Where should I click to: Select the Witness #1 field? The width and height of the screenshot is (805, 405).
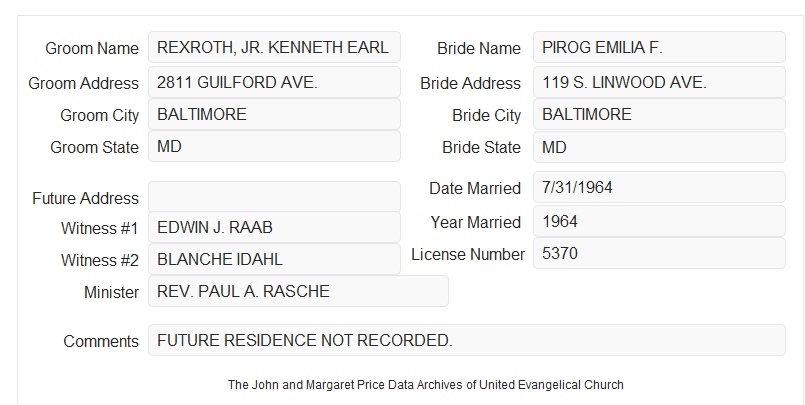pyautogui.click(x=274, y=227)
